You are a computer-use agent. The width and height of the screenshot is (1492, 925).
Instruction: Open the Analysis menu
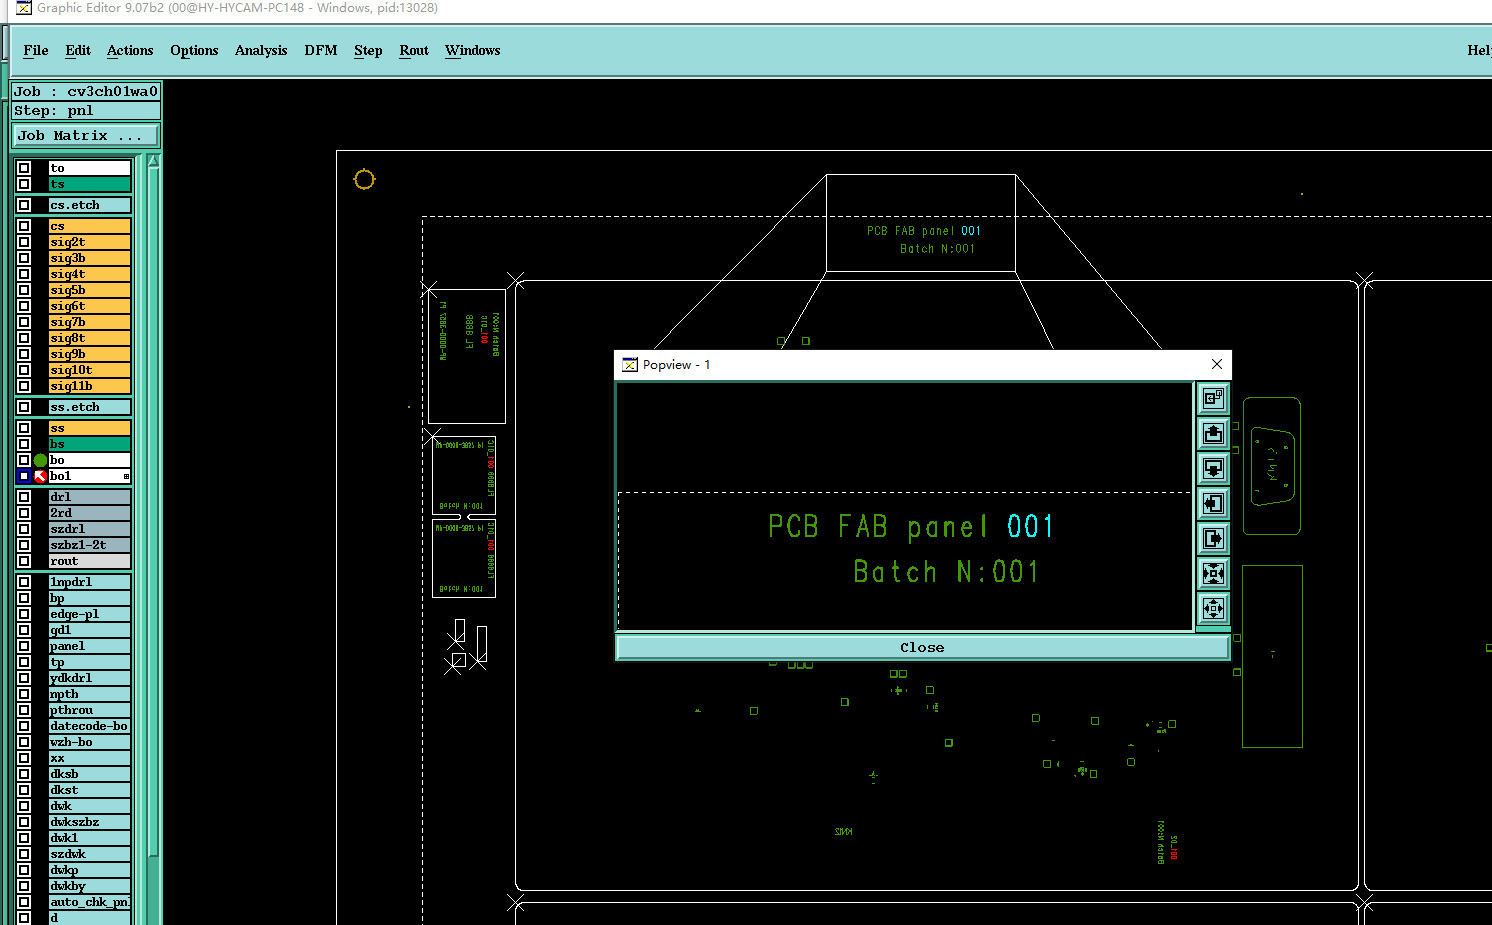click(261, 51)
